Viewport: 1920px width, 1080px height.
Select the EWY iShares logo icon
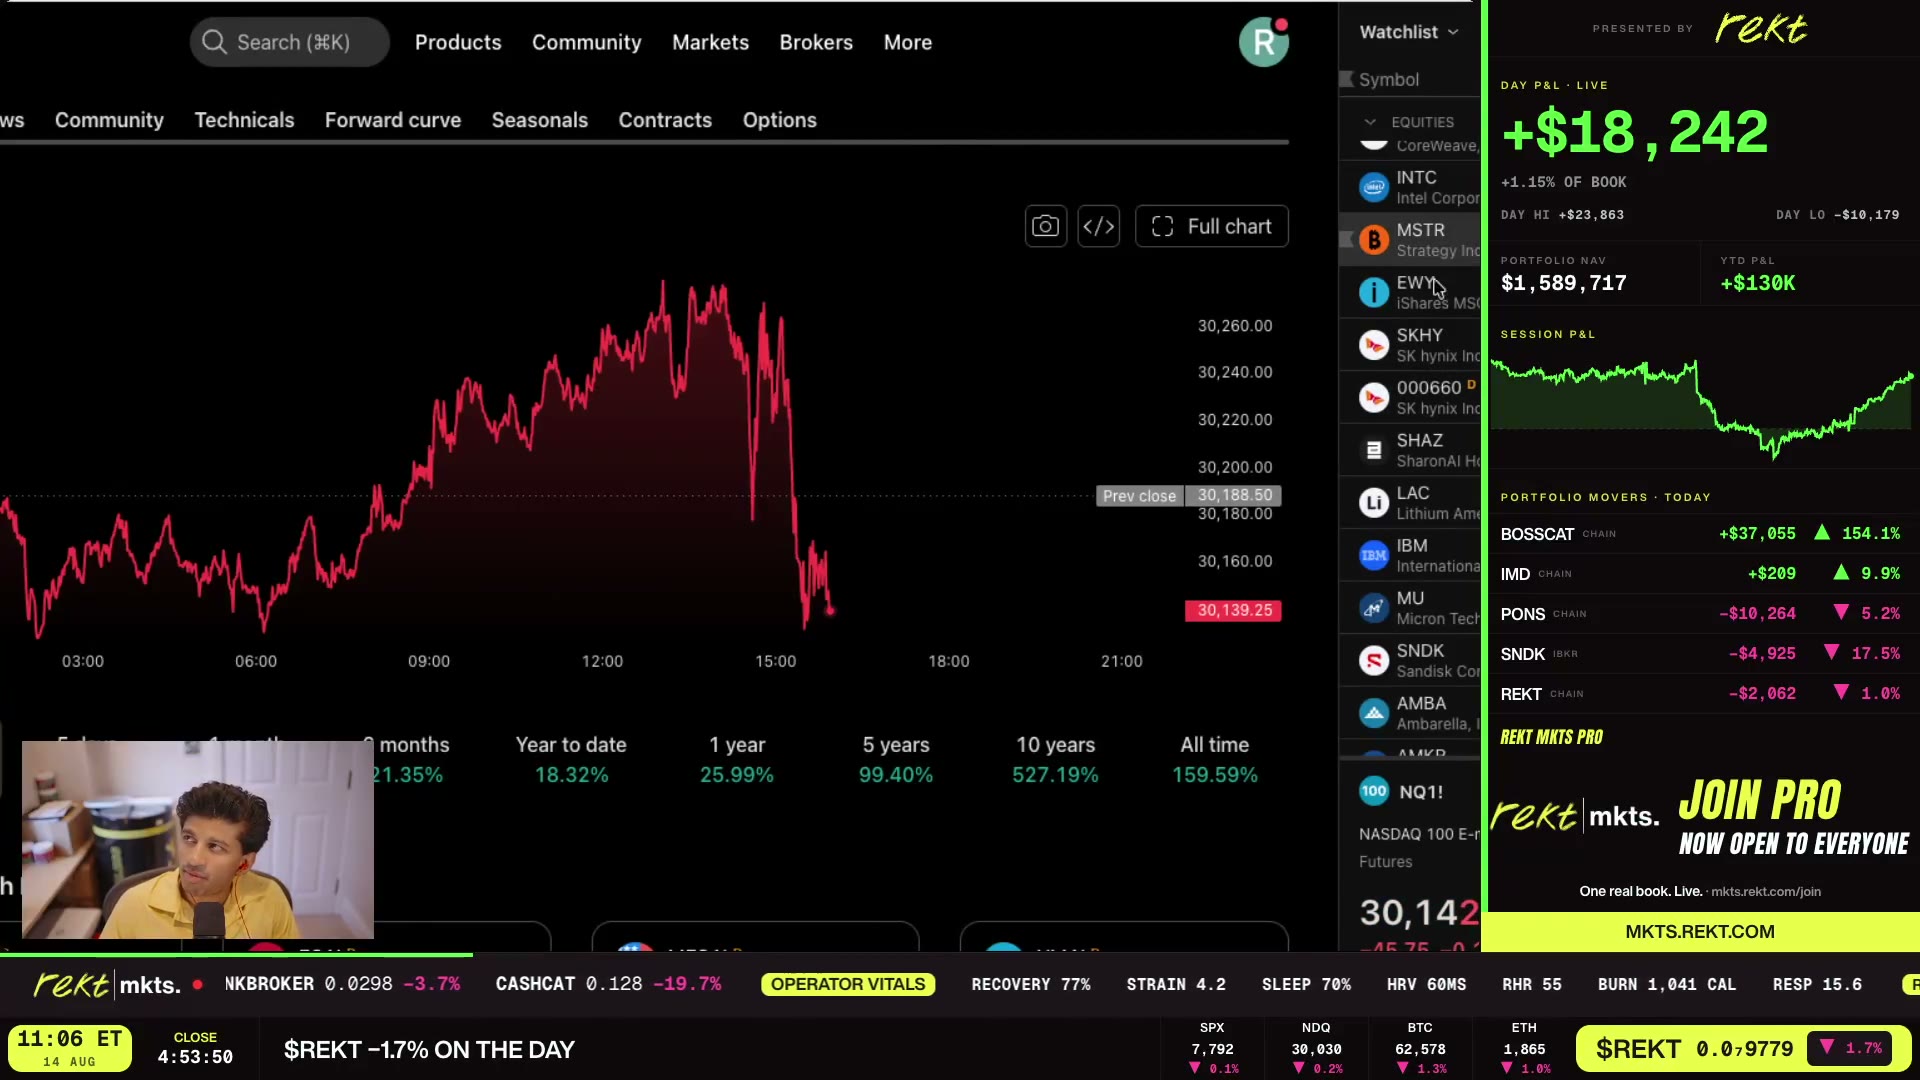tap(1374, 292)
